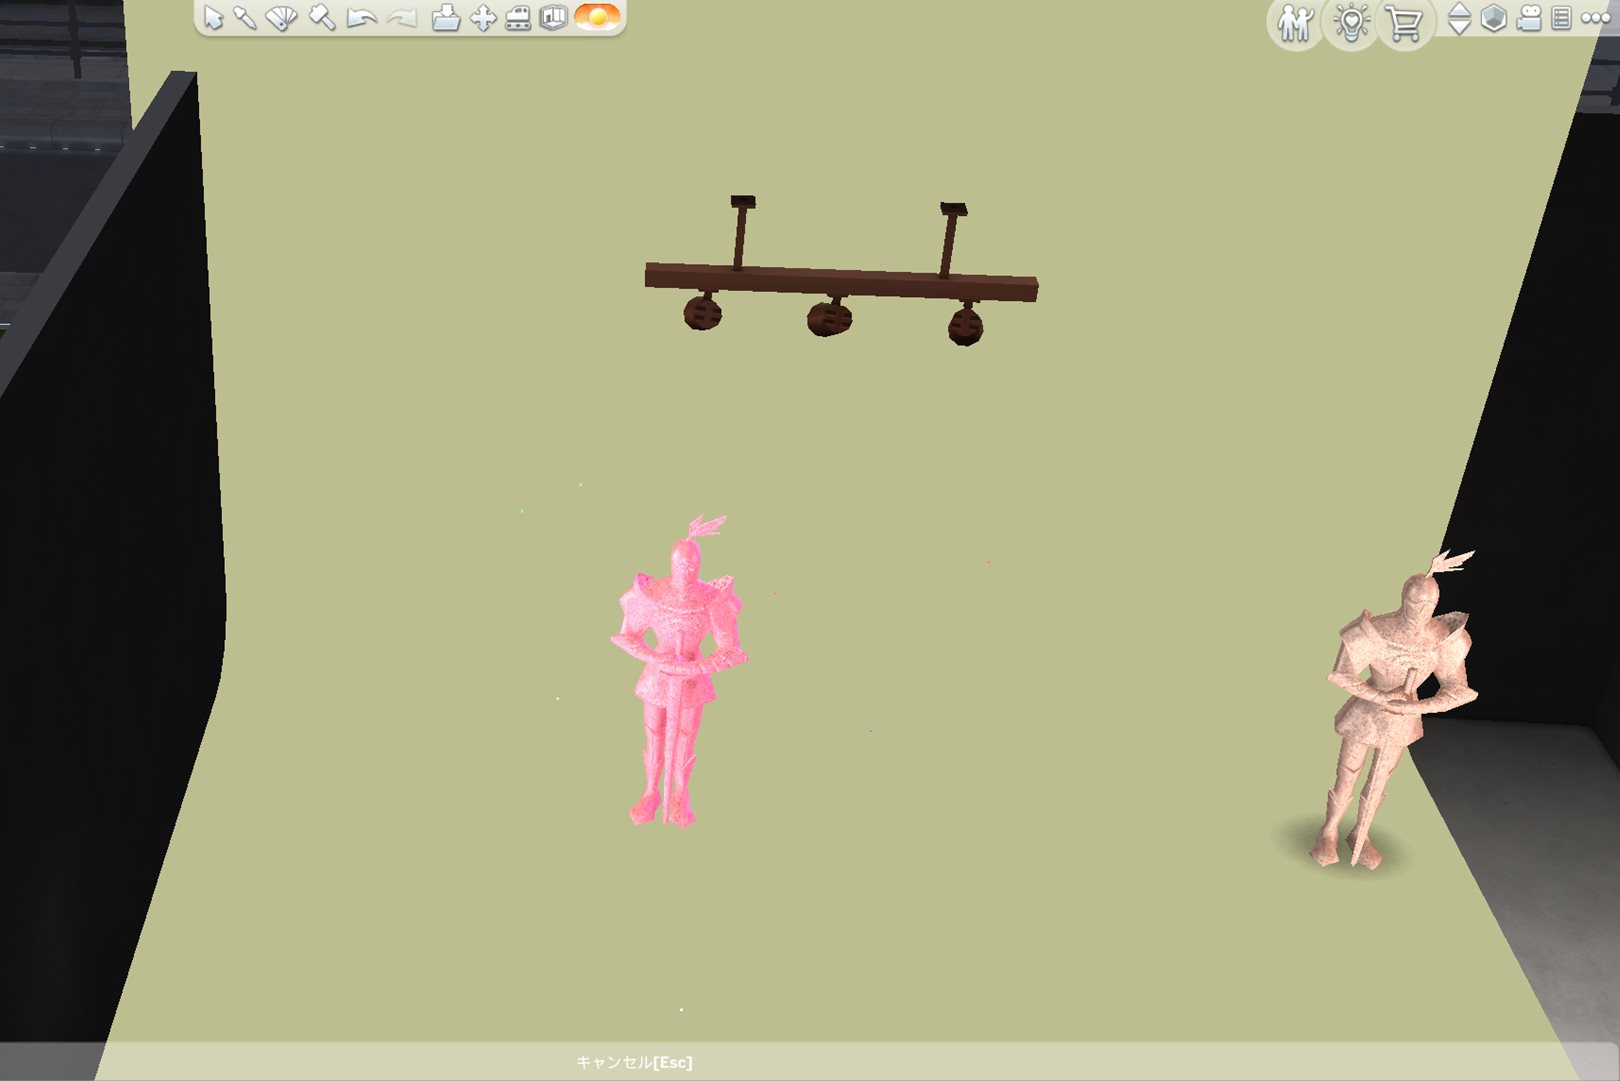Screen dimensions: 1620x1081
Task: Open Build mode shopping cart
Action: (x=1405, y=23)
